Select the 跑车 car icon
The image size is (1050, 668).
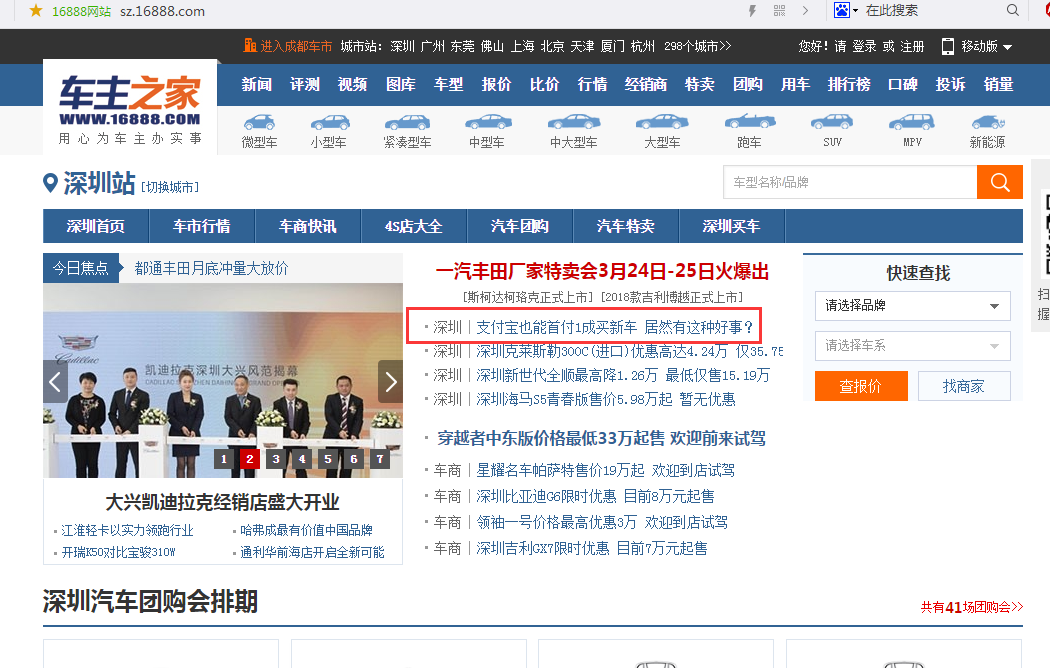point(750,122)
